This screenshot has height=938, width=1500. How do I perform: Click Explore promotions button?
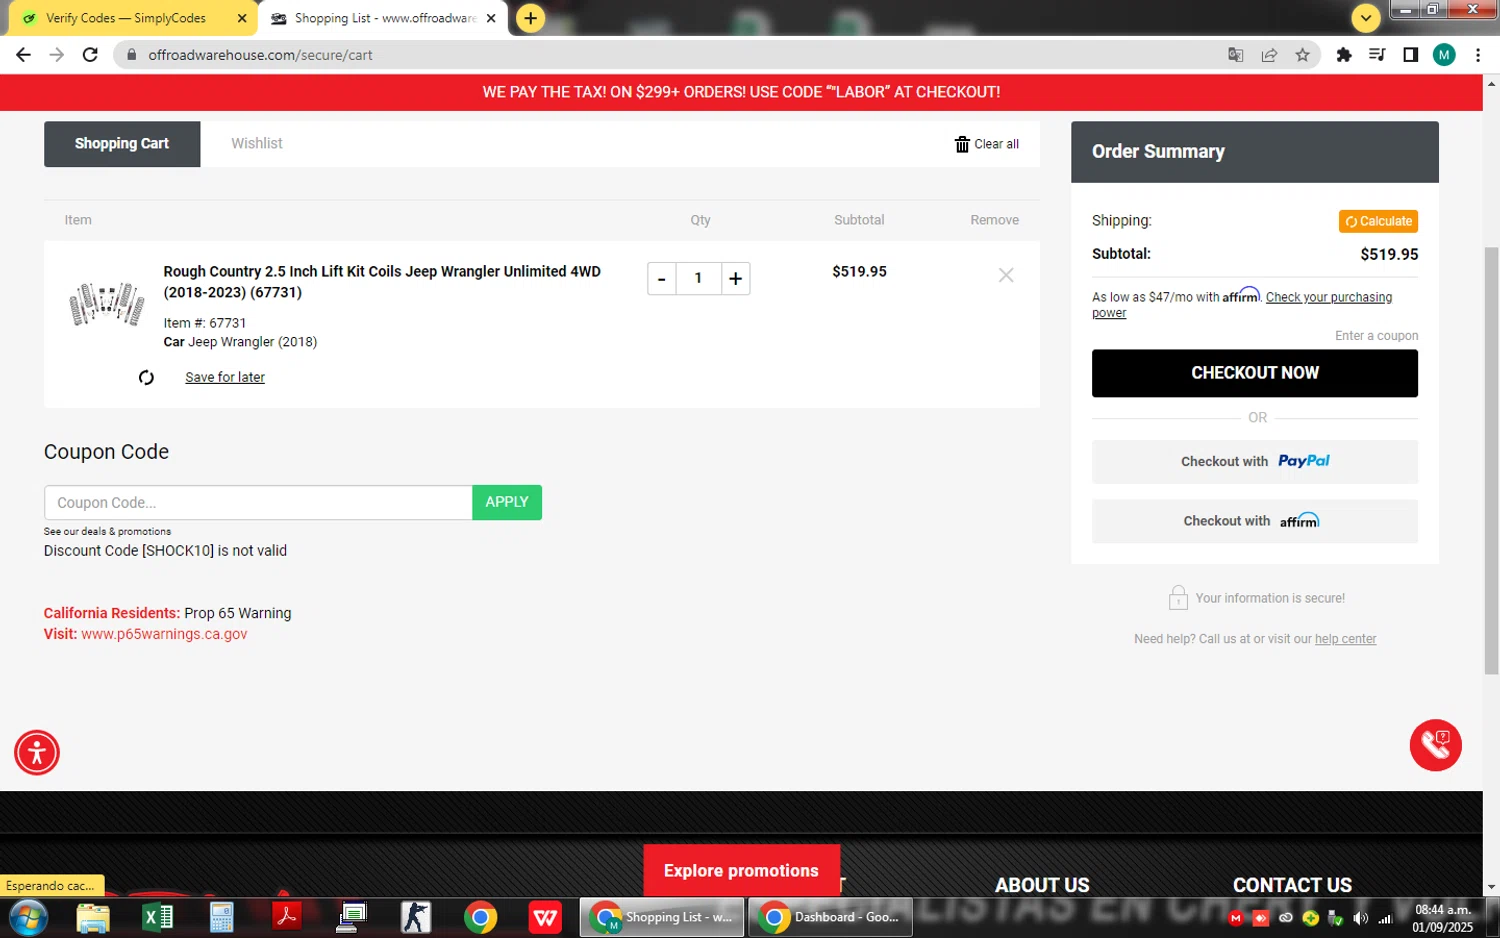(x=741, y=871)
